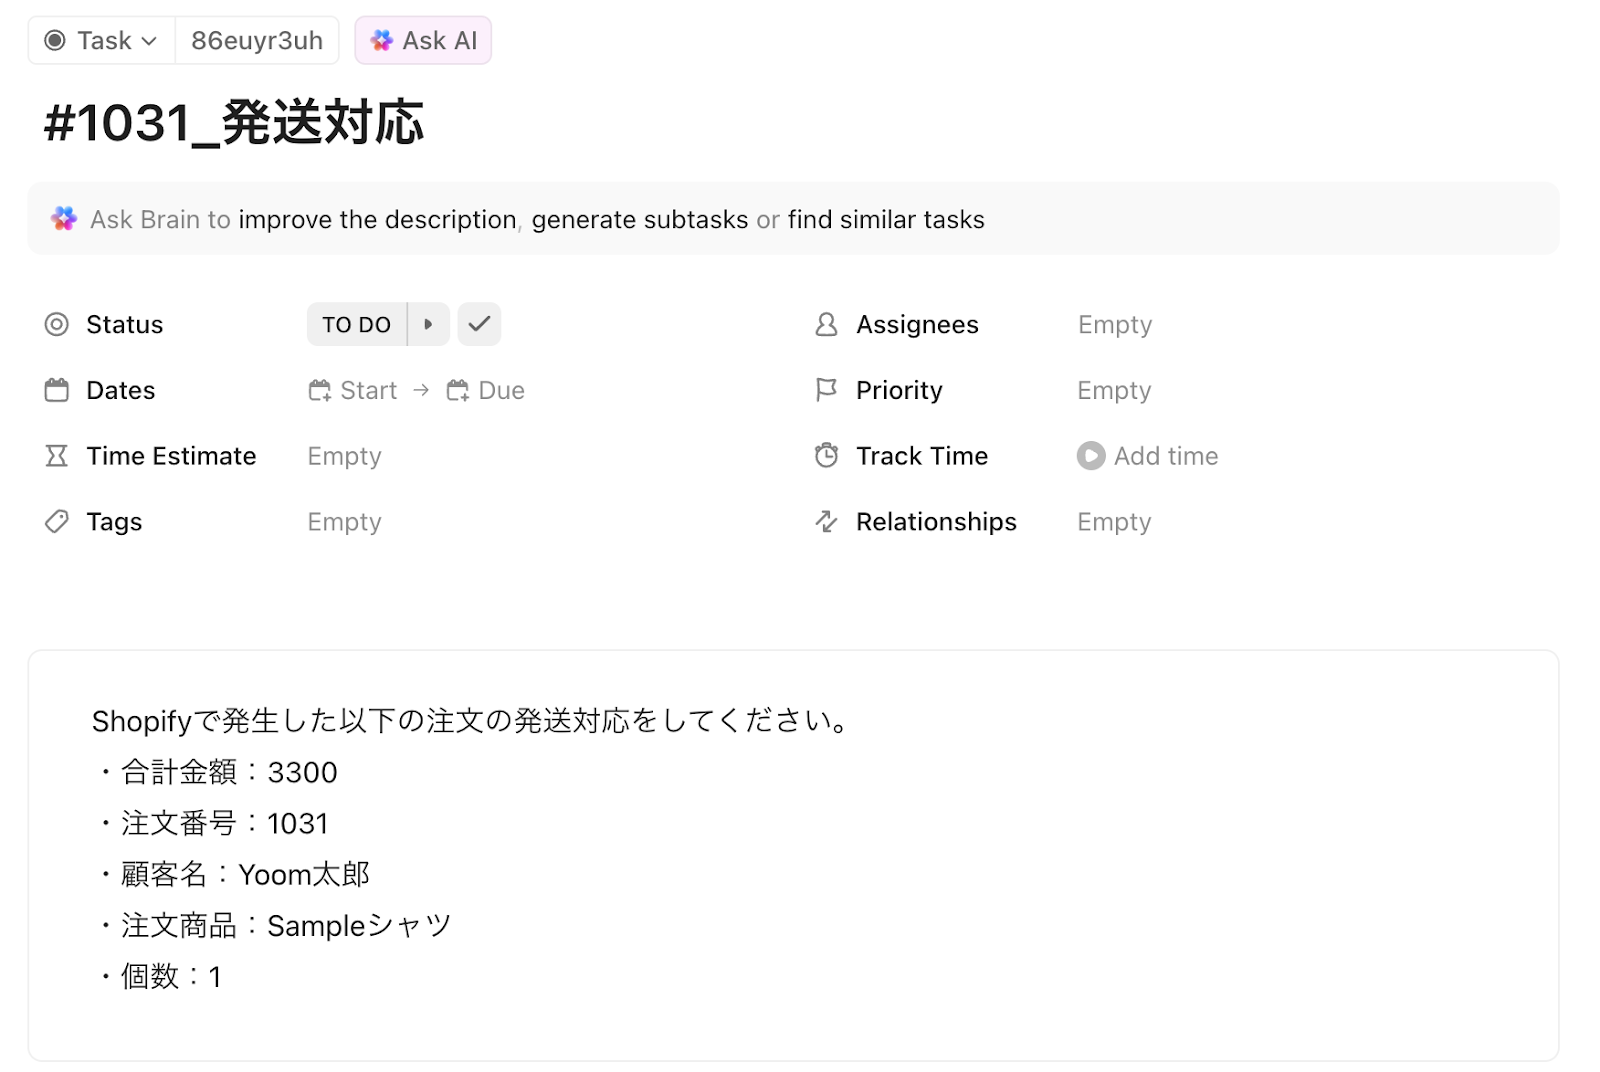
Task: Click the Ask AI sparkle button
Action: pos(423,41)
